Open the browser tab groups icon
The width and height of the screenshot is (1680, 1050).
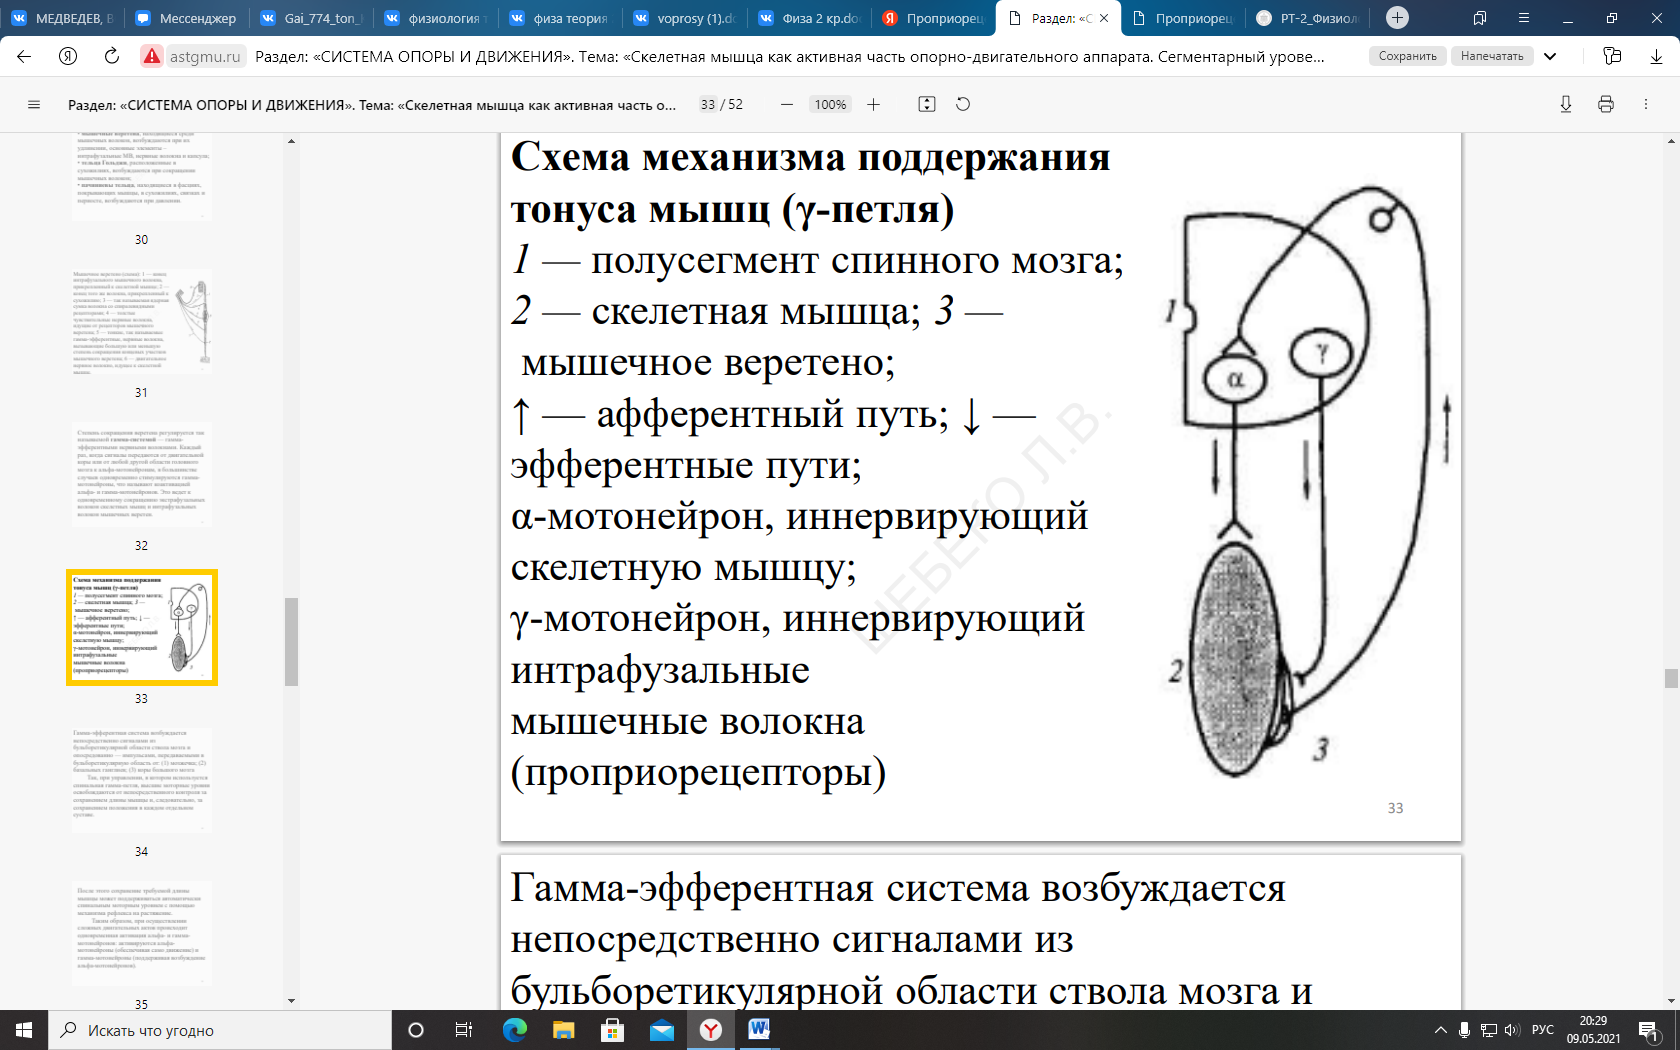tap(1480, 17)
